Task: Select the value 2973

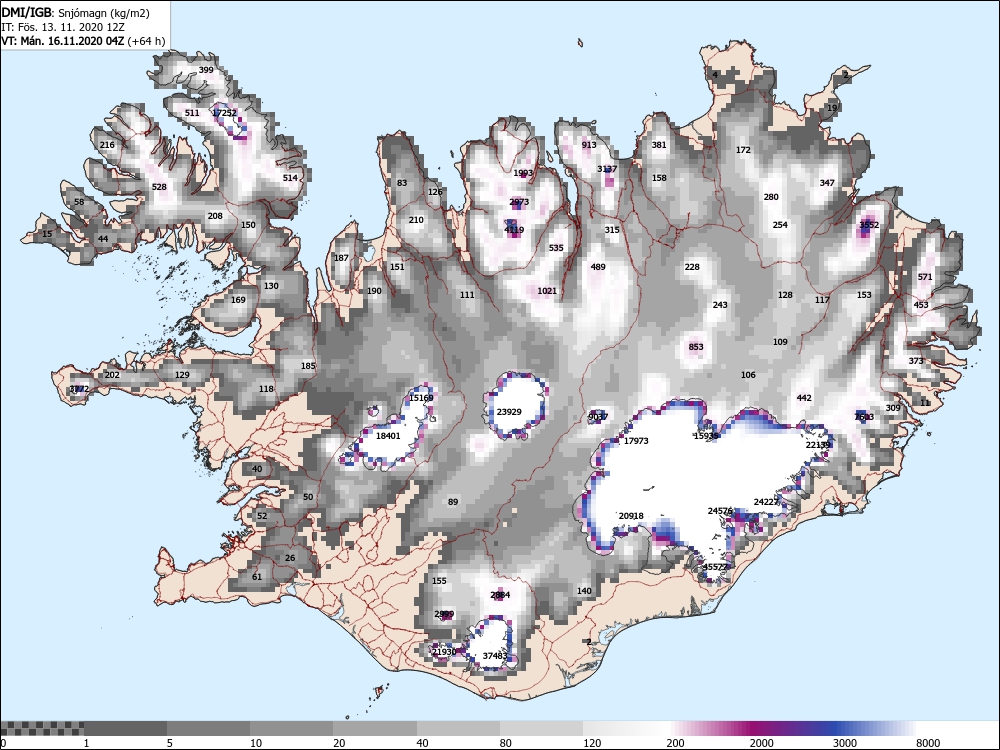Action: coord(519,202)
